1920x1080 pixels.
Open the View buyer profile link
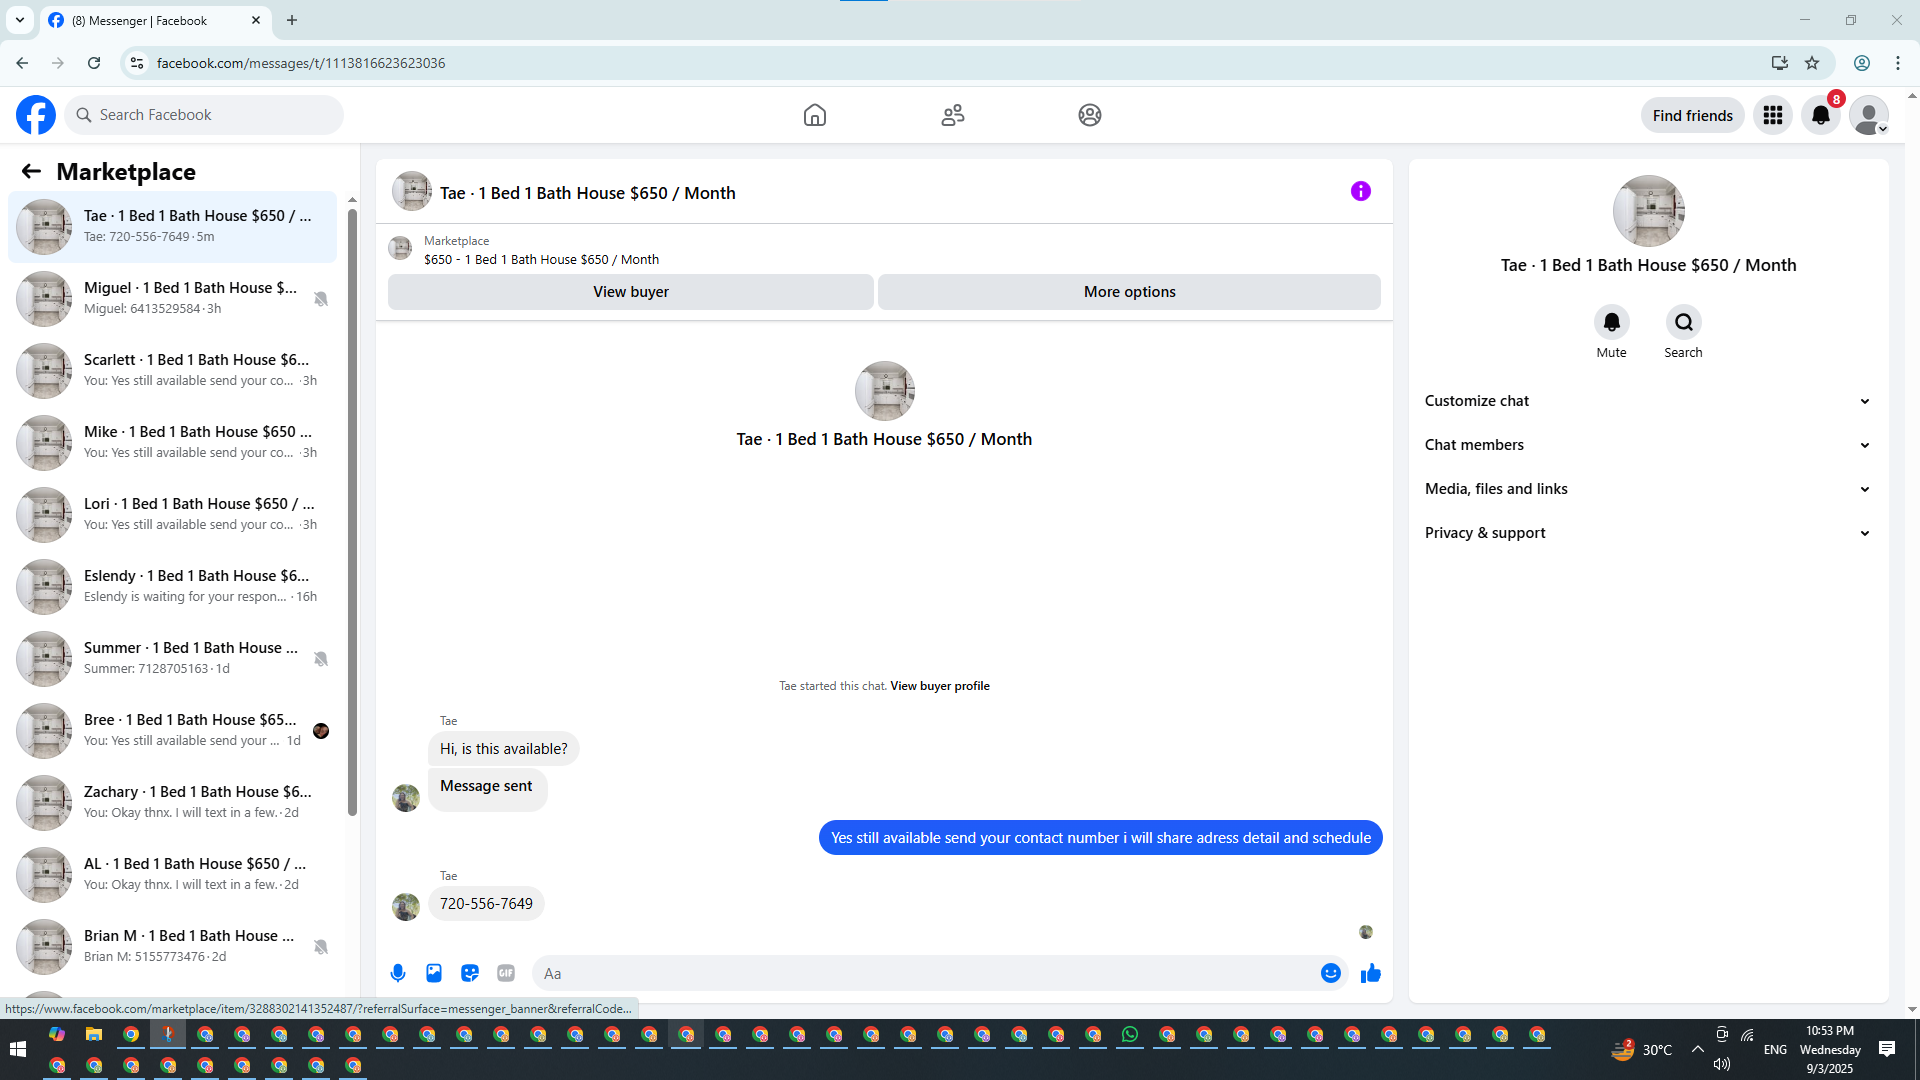click(940, 686)
